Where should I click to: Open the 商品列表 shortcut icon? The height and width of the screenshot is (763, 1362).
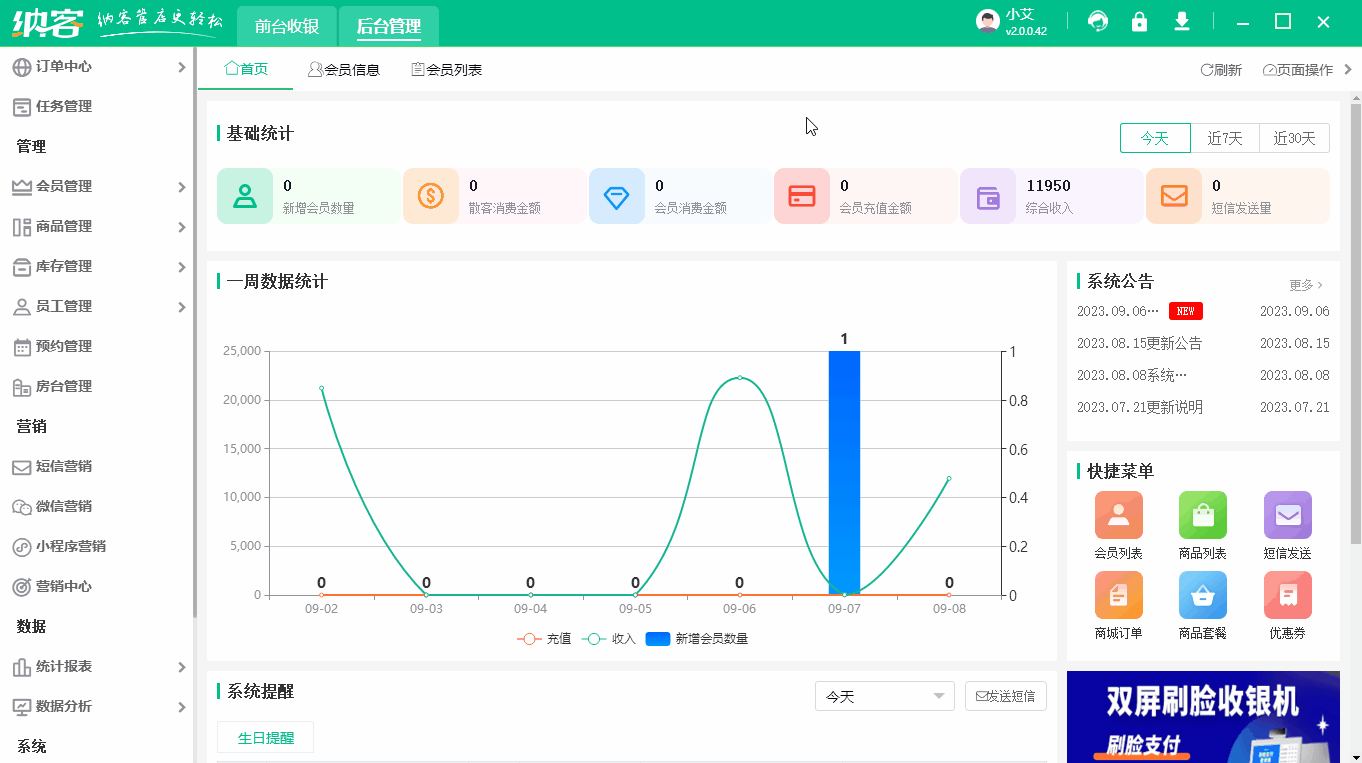(1202, 516)
